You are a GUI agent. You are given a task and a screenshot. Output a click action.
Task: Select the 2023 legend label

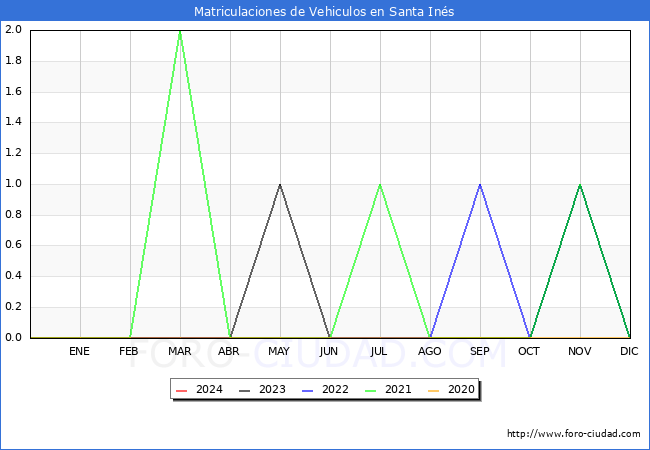(x=272, y=390)
